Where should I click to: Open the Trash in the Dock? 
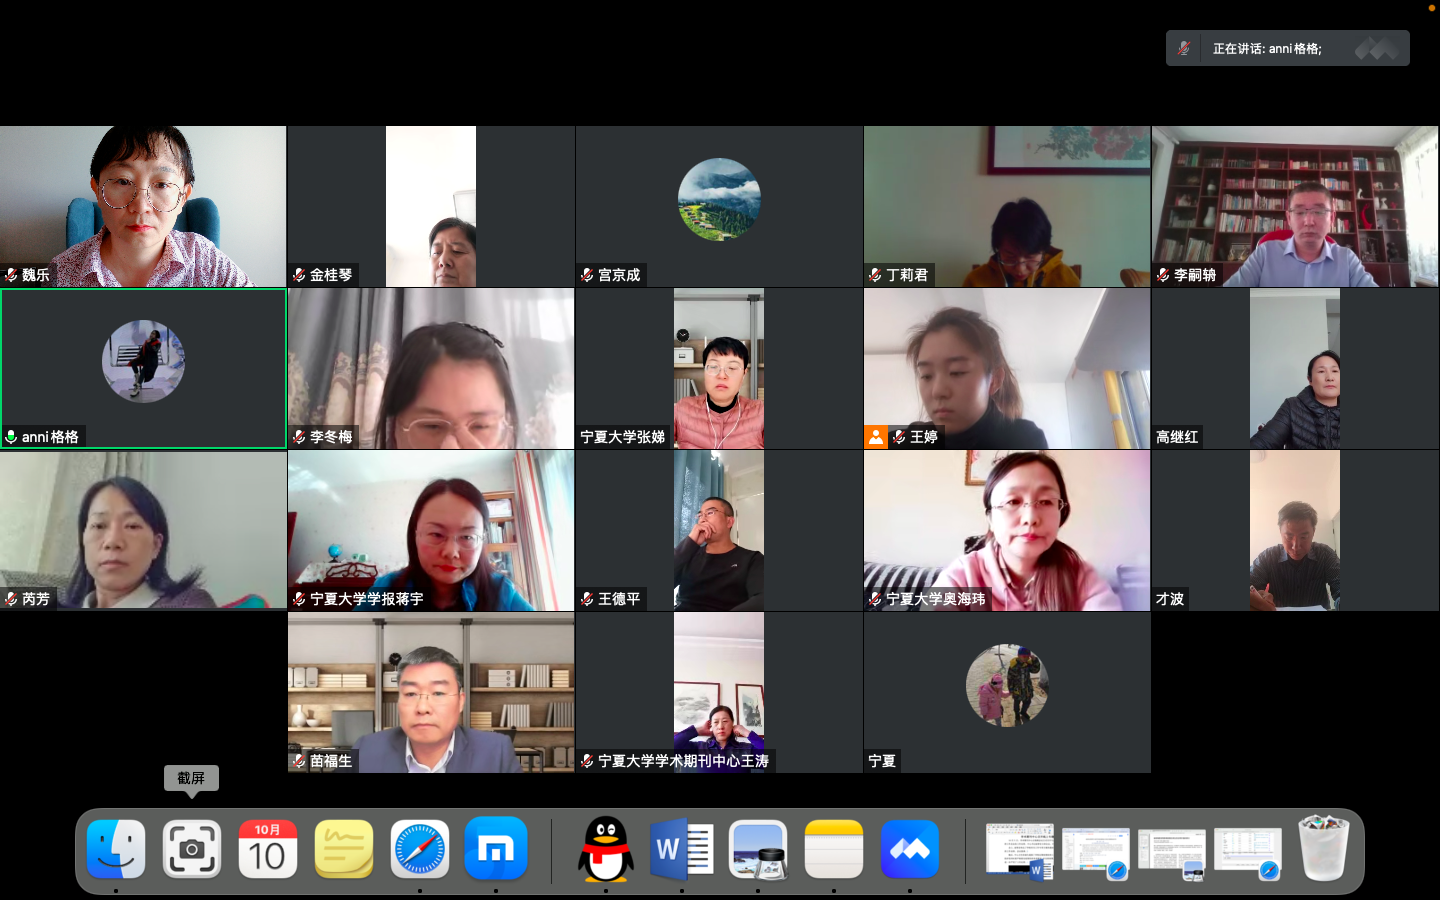click(1323, 848)
